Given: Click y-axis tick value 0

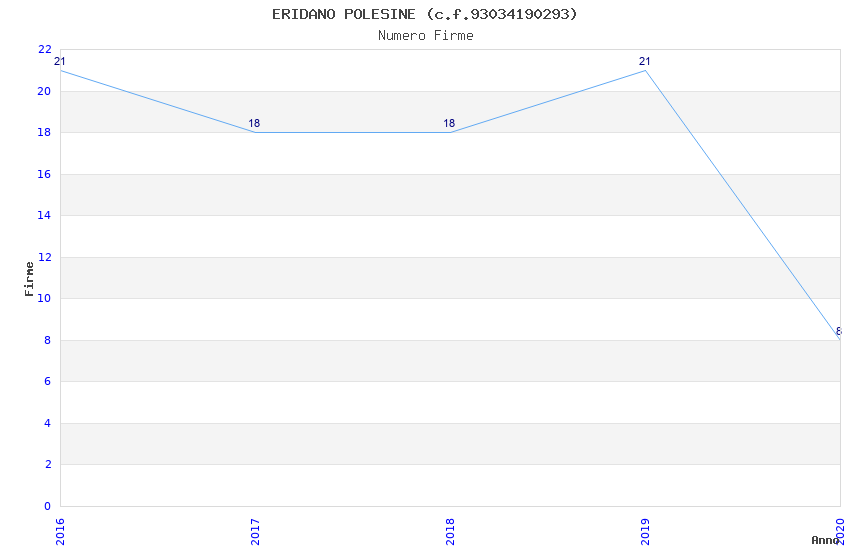Looking at the screenshot, I should (x=48, y=506).
